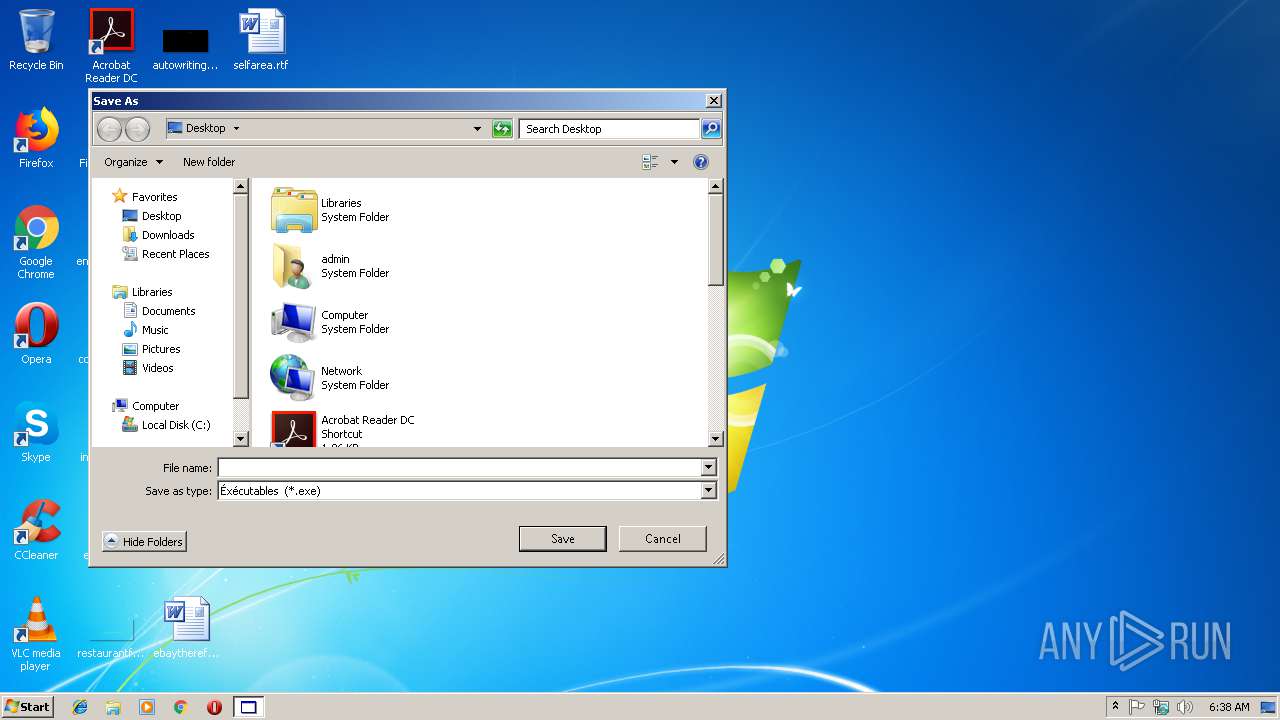The image size is (1280, 720).
Task: Cancel the Save As dialog
Action: pyautogui.click(x=663, y=539)
